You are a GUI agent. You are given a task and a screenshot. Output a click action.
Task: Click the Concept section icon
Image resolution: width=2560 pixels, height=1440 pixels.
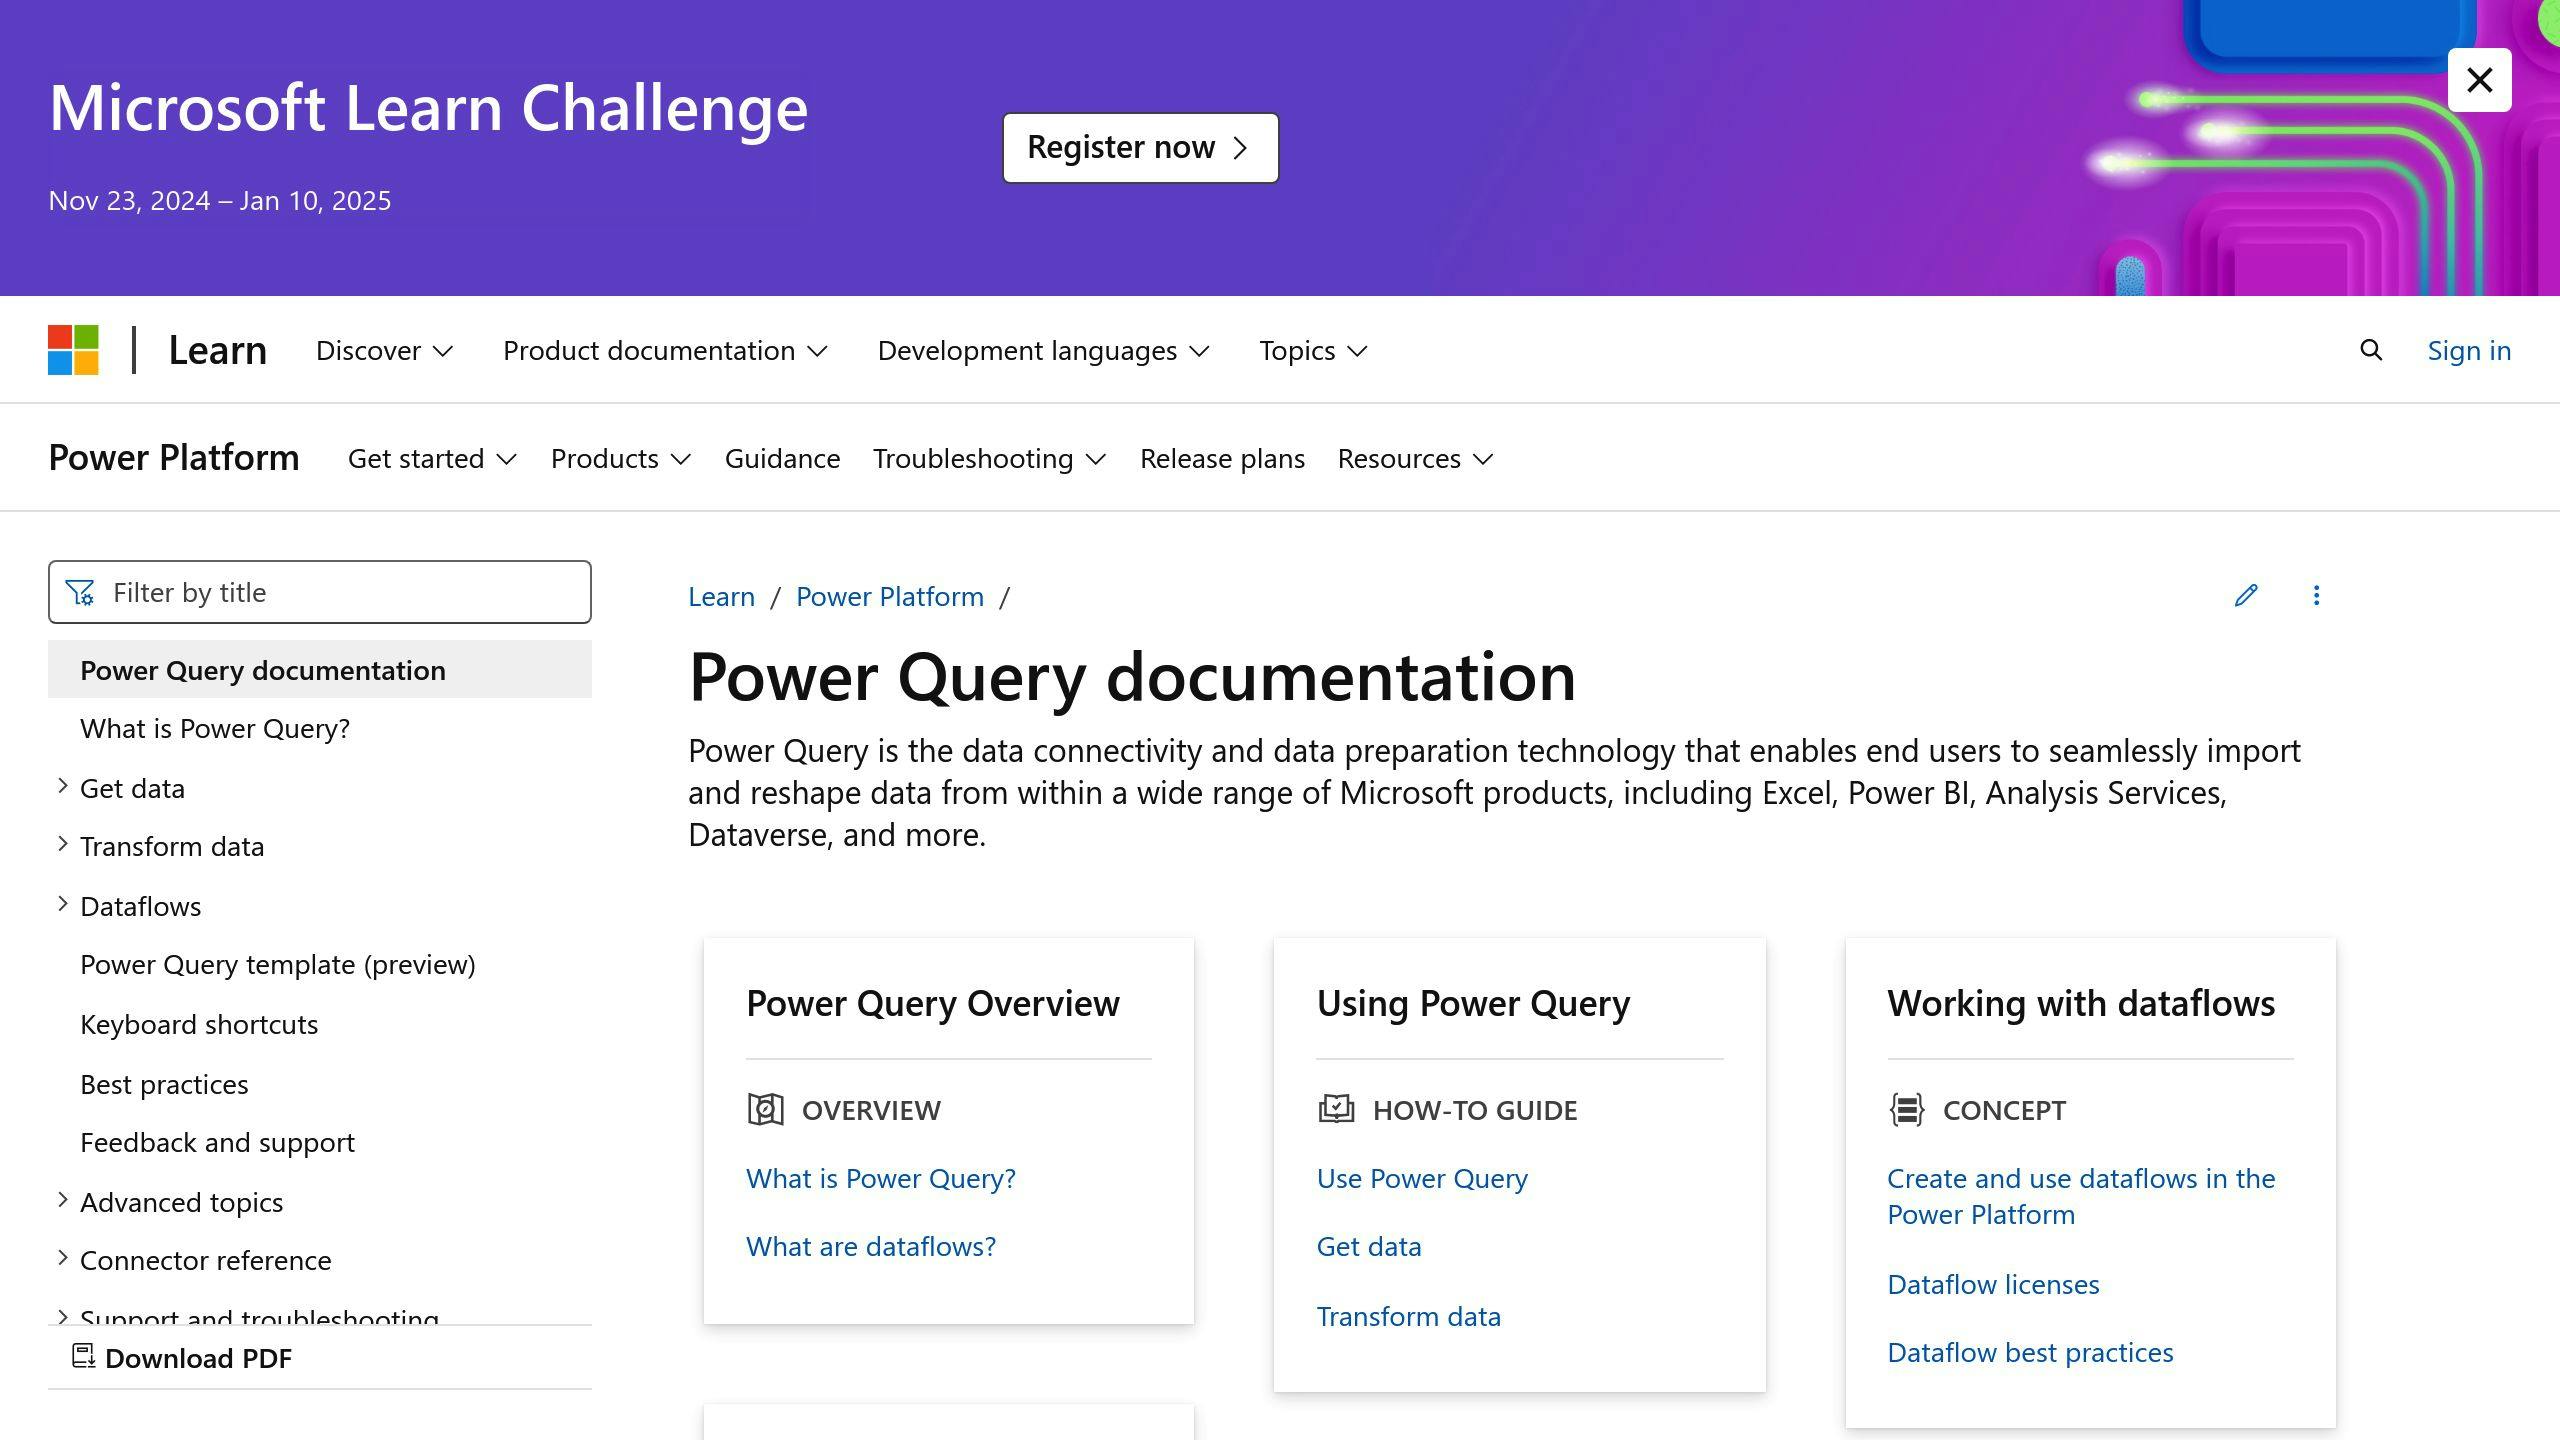click(x=1907, y=1109)
